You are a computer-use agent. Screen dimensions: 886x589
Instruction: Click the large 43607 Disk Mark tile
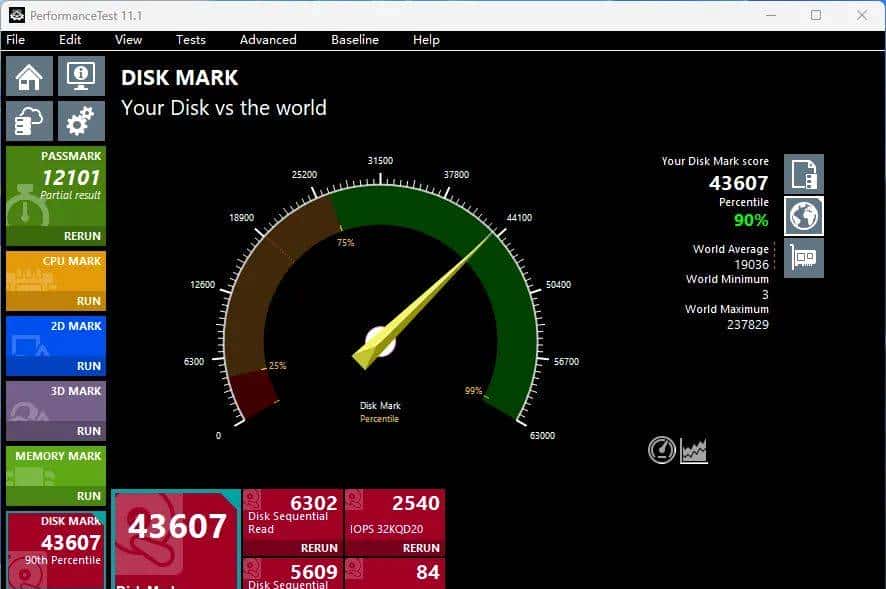[176, 539]
